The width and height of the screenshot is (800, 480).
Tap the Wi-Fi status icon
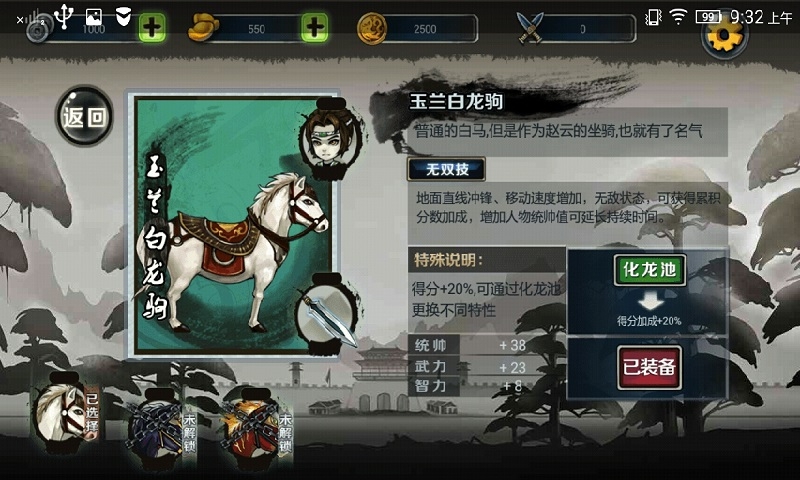click(x=678, y=17)
